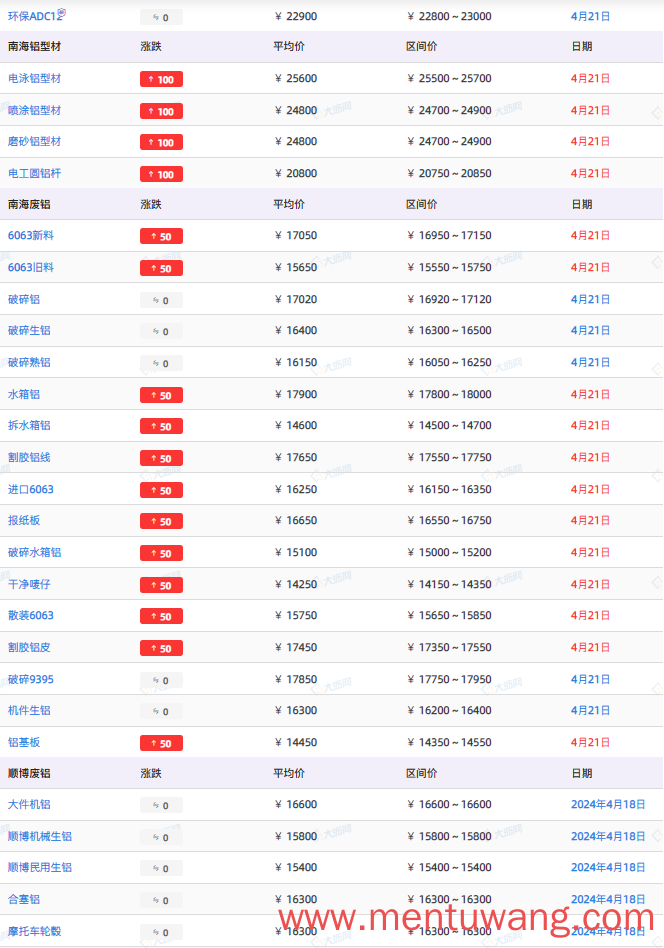Open the 割胶铝皮 link
664x948 pixels.
pos(29,648)
